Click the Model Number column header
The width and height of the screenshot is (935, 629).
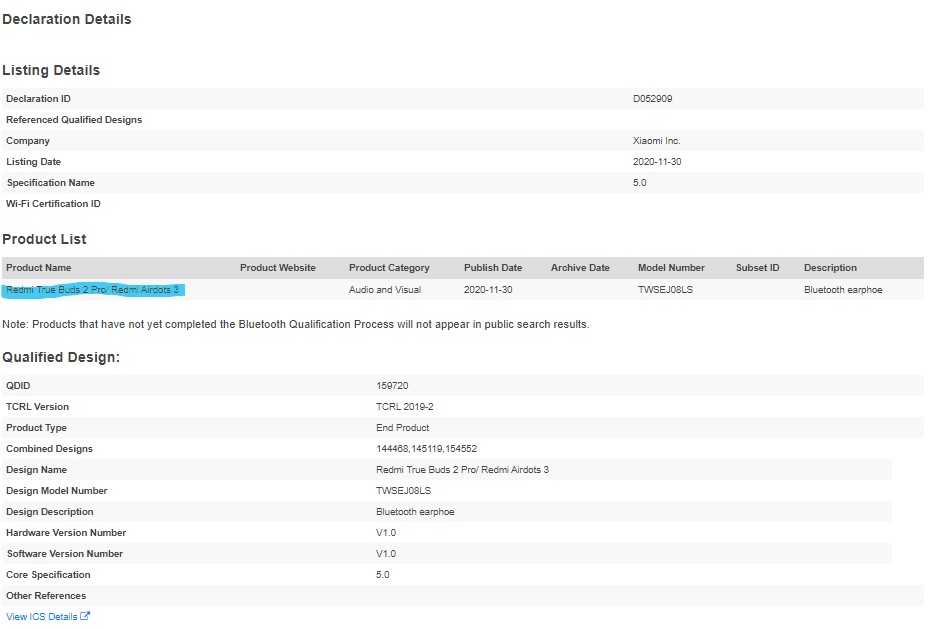click(x=671, y=268)
